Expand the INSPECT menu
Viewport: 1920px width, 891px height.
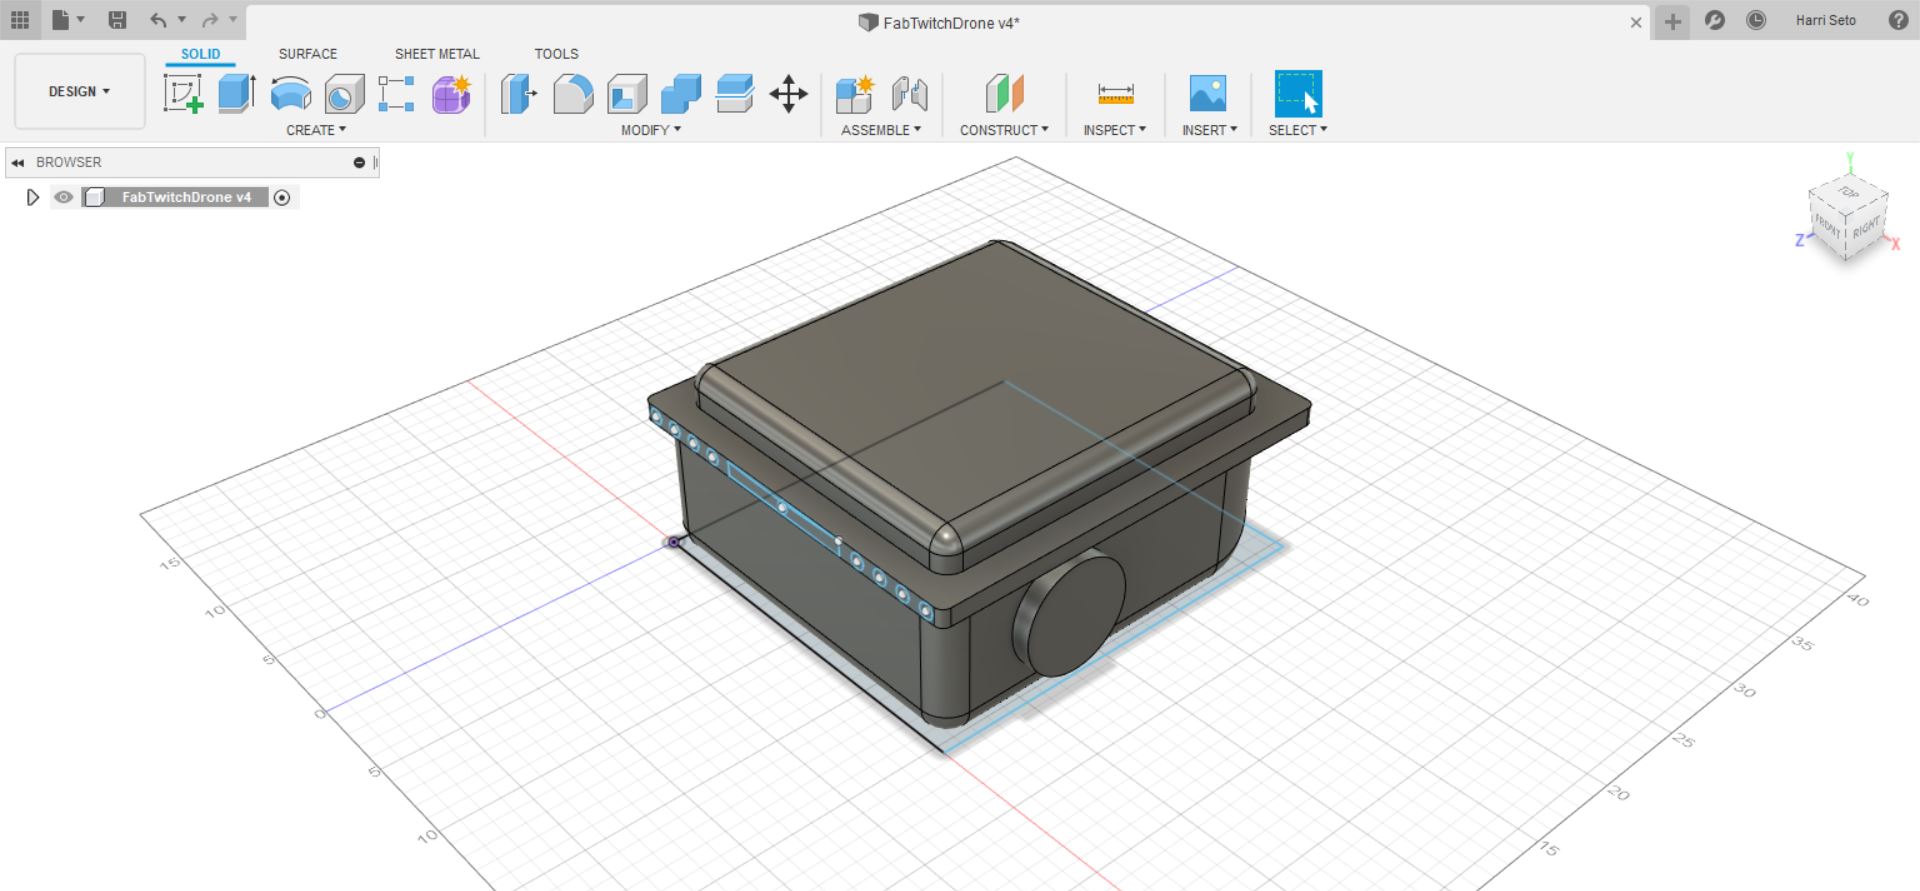click(1115, 130)
